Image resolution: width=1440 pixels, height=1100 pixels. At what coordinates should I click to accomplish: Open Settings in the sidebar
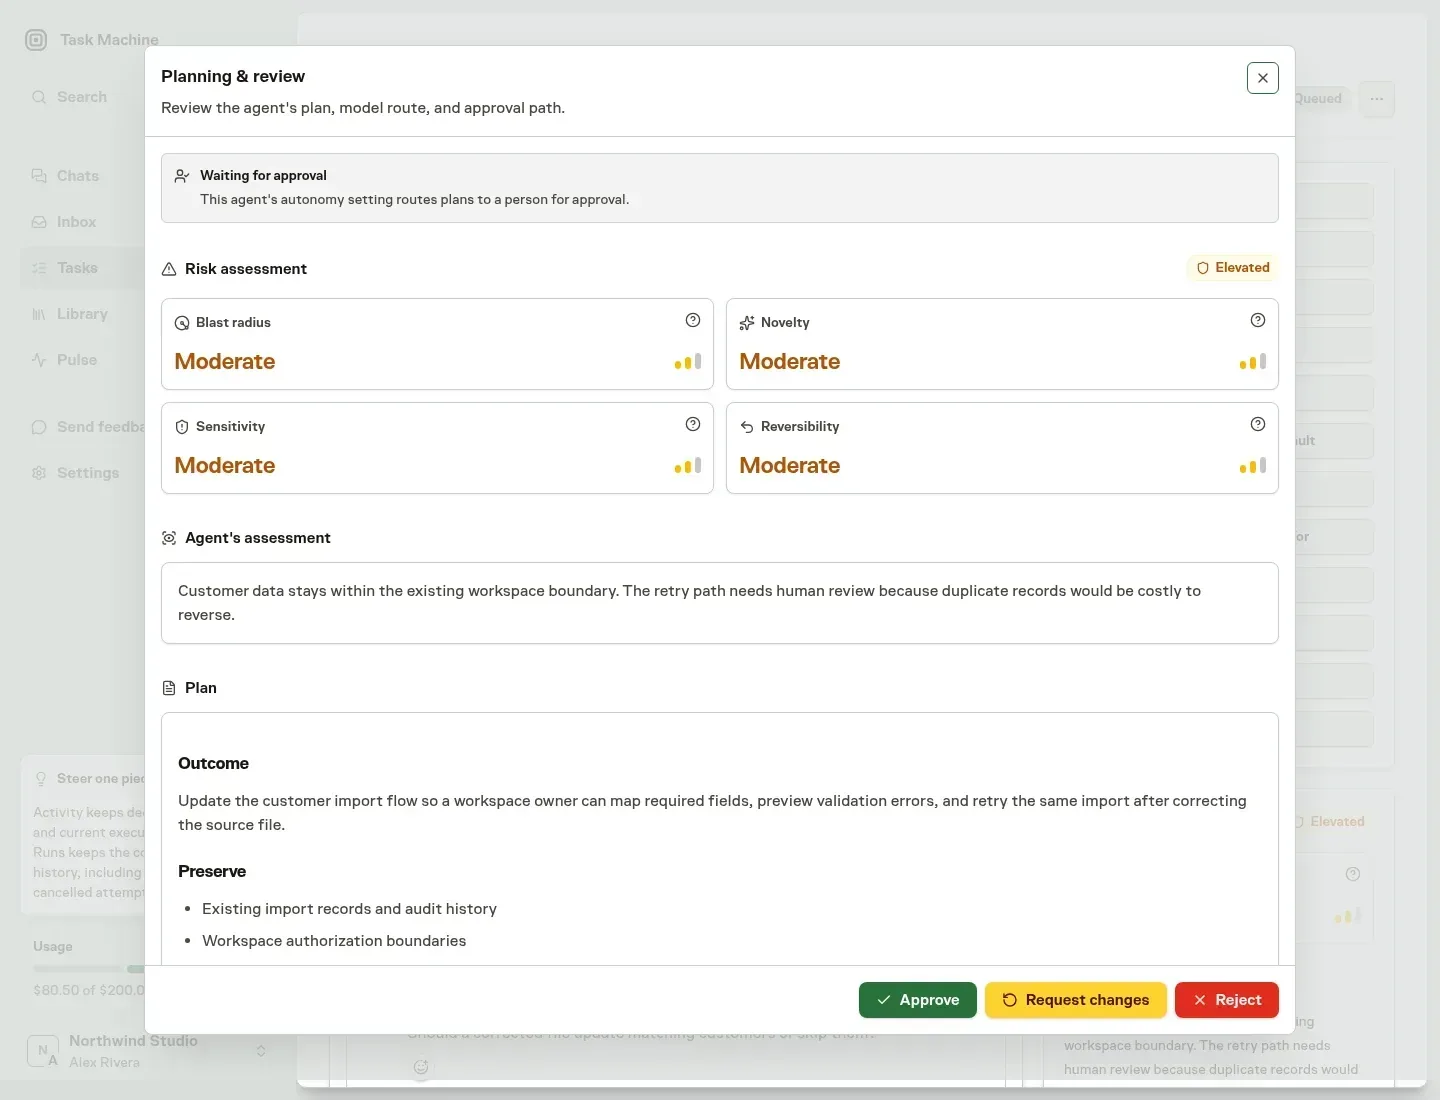click(x=82, y=473)
